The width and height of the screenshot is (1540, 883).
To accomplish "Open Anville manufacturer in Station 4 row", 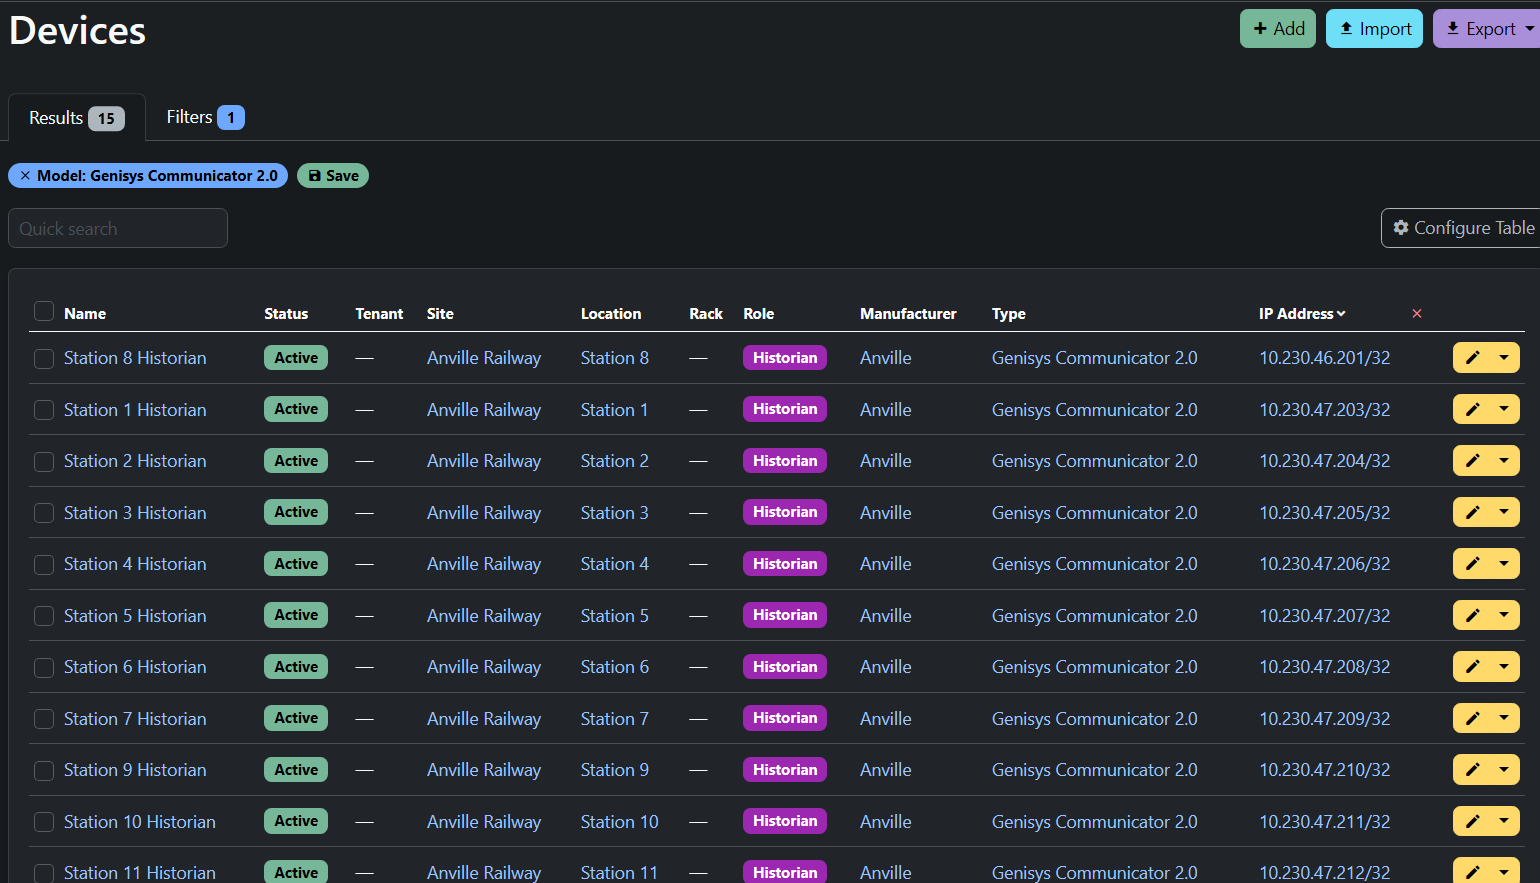I will coord(886,564).
